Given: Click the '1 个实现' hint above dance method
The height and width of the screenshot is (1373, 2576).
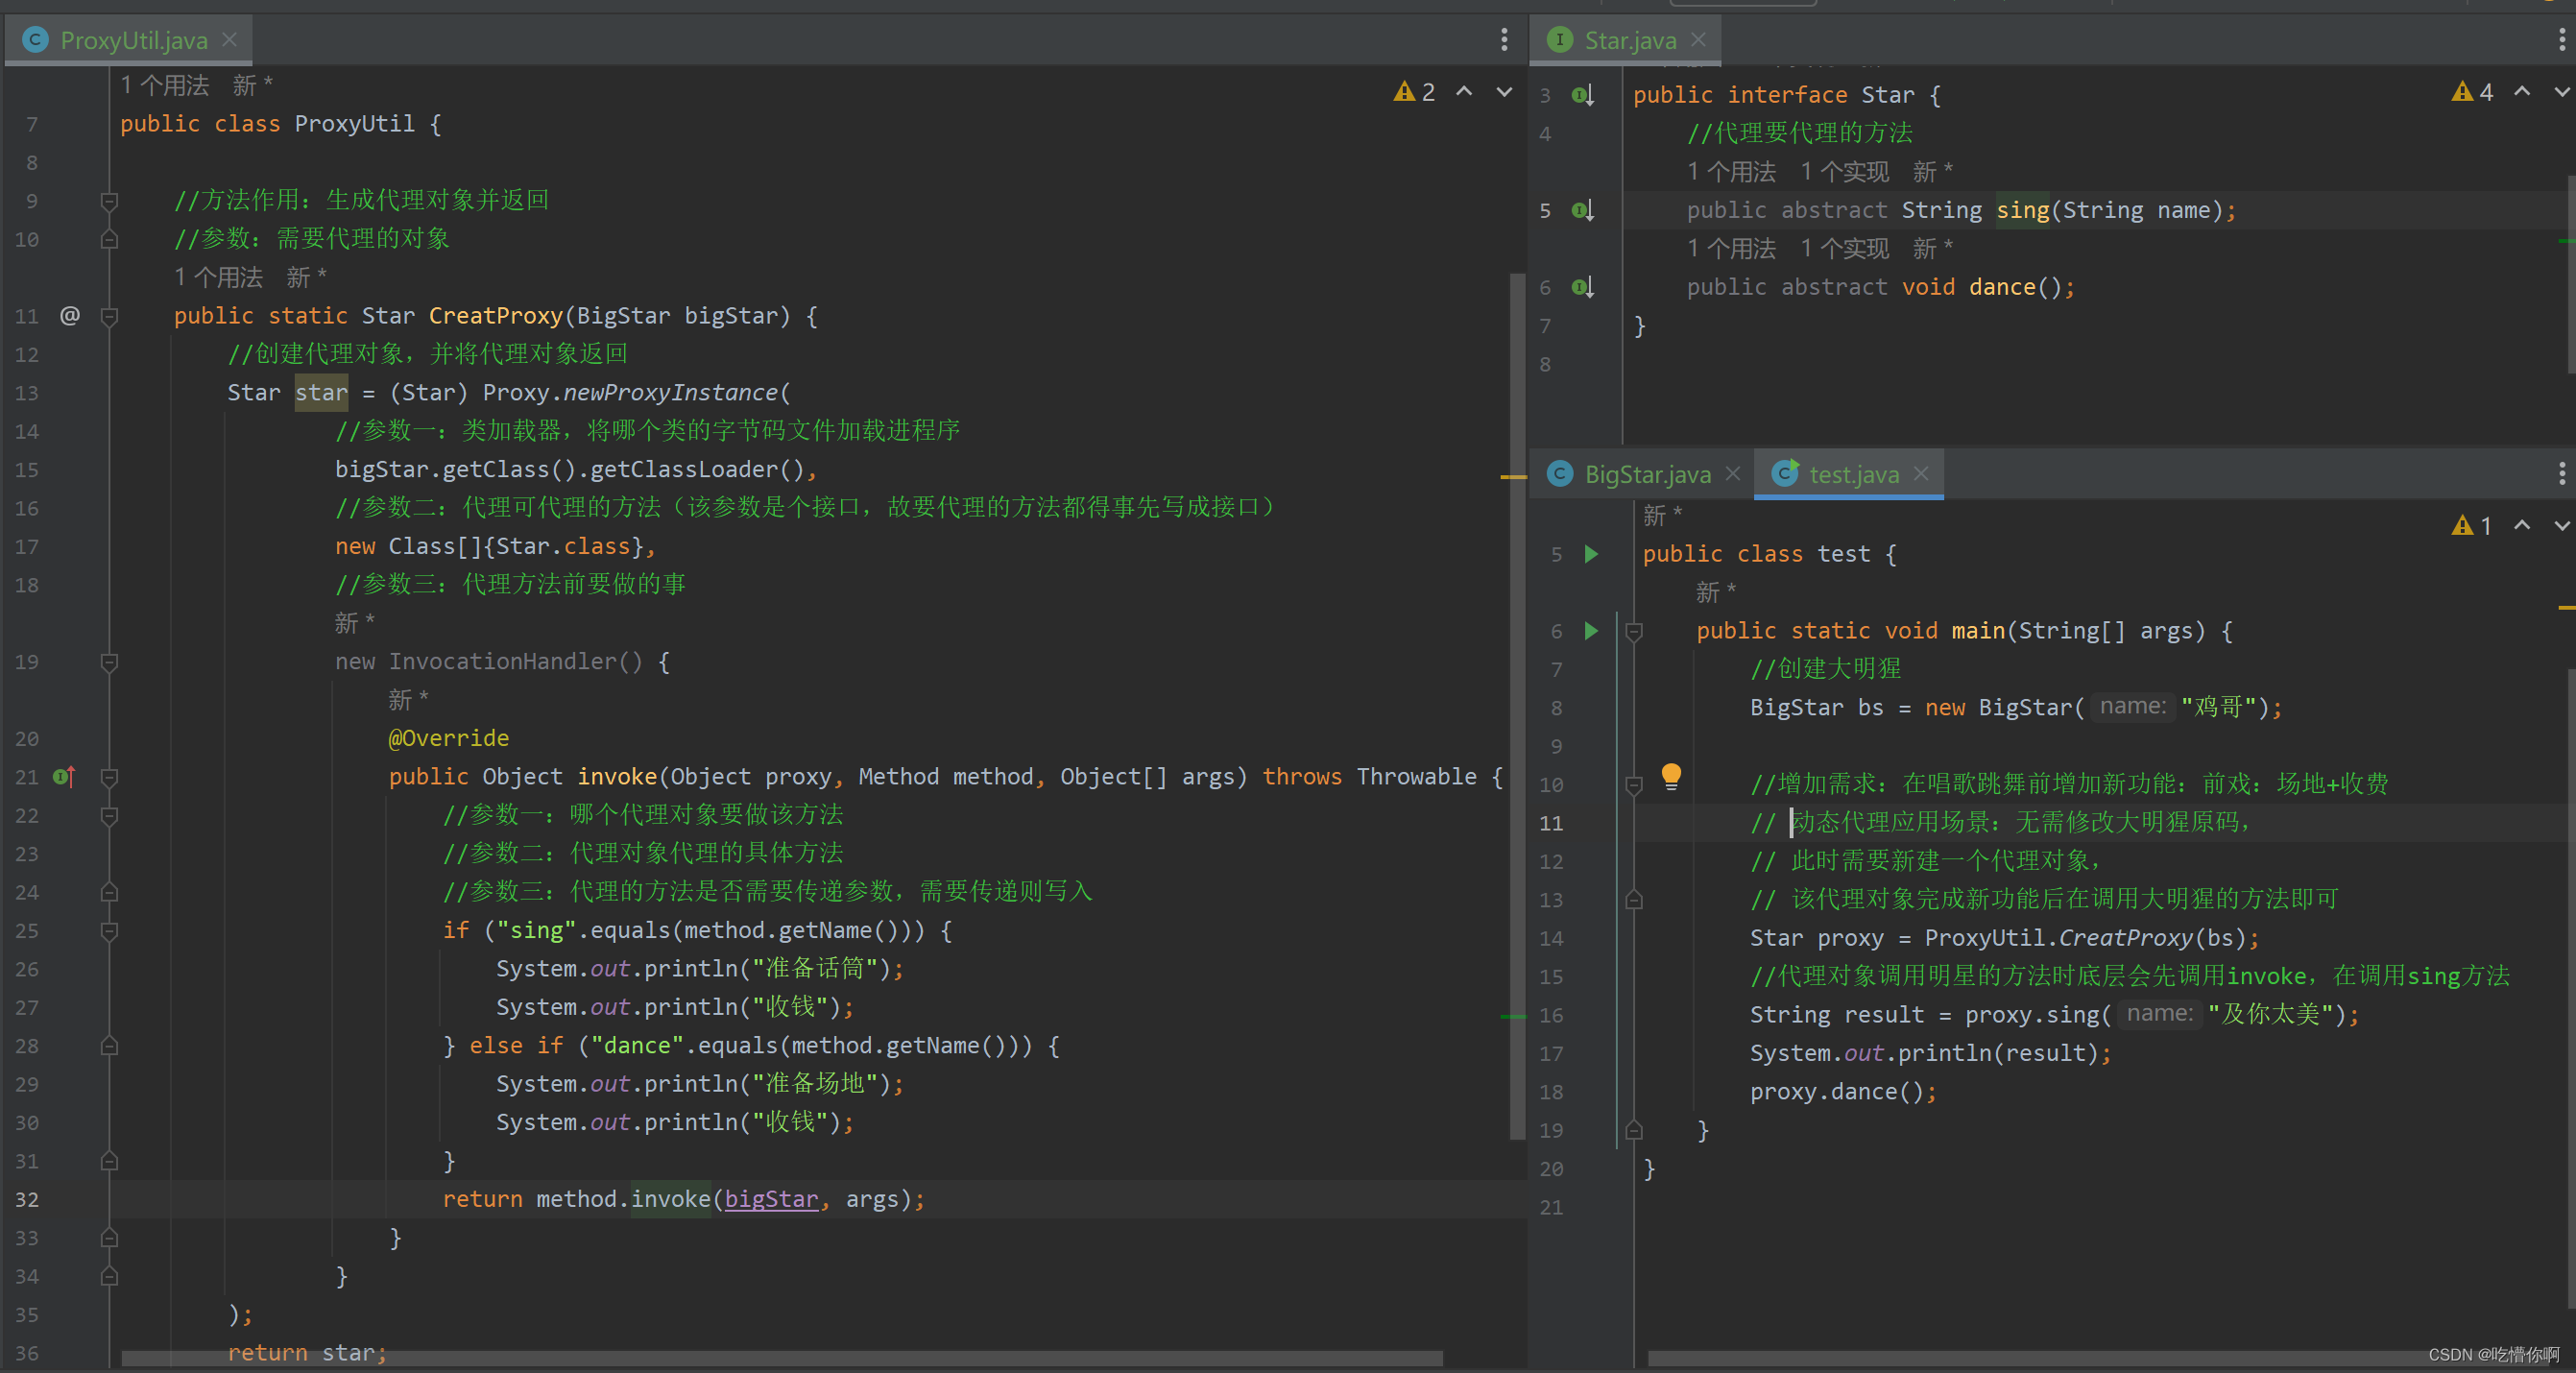Looking at the screenshot, I should (x=1845, y=248).
